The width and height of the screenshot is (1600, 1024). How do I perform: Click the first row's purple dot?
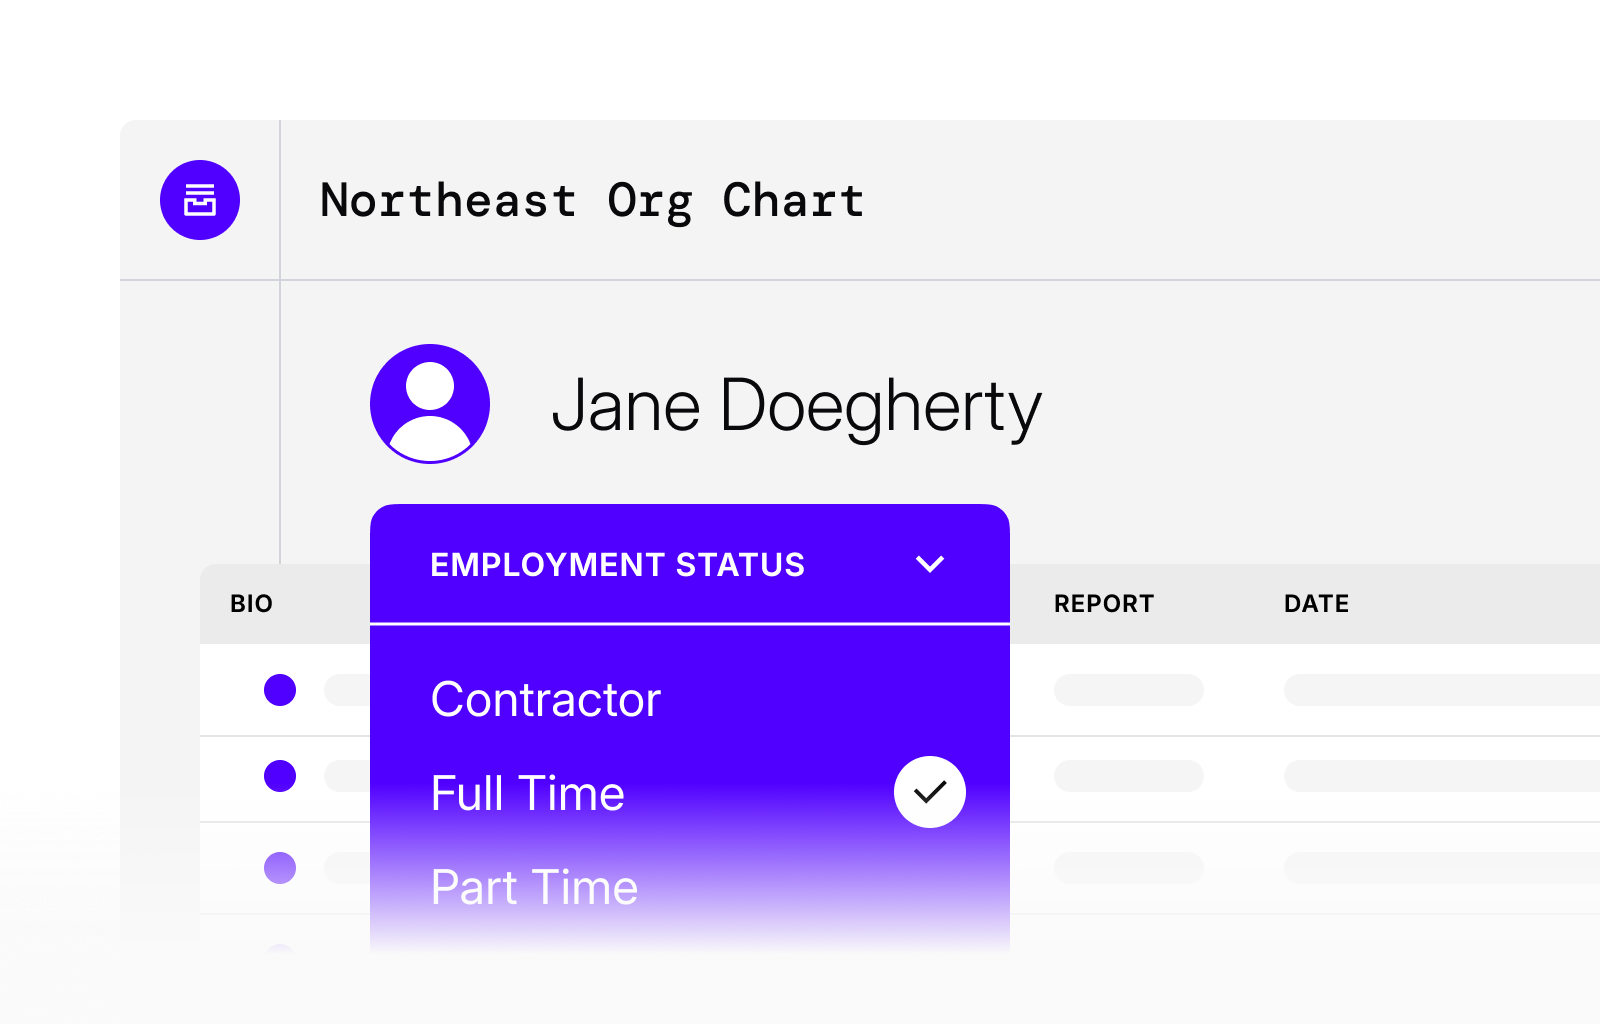click(x=280, y=690)
